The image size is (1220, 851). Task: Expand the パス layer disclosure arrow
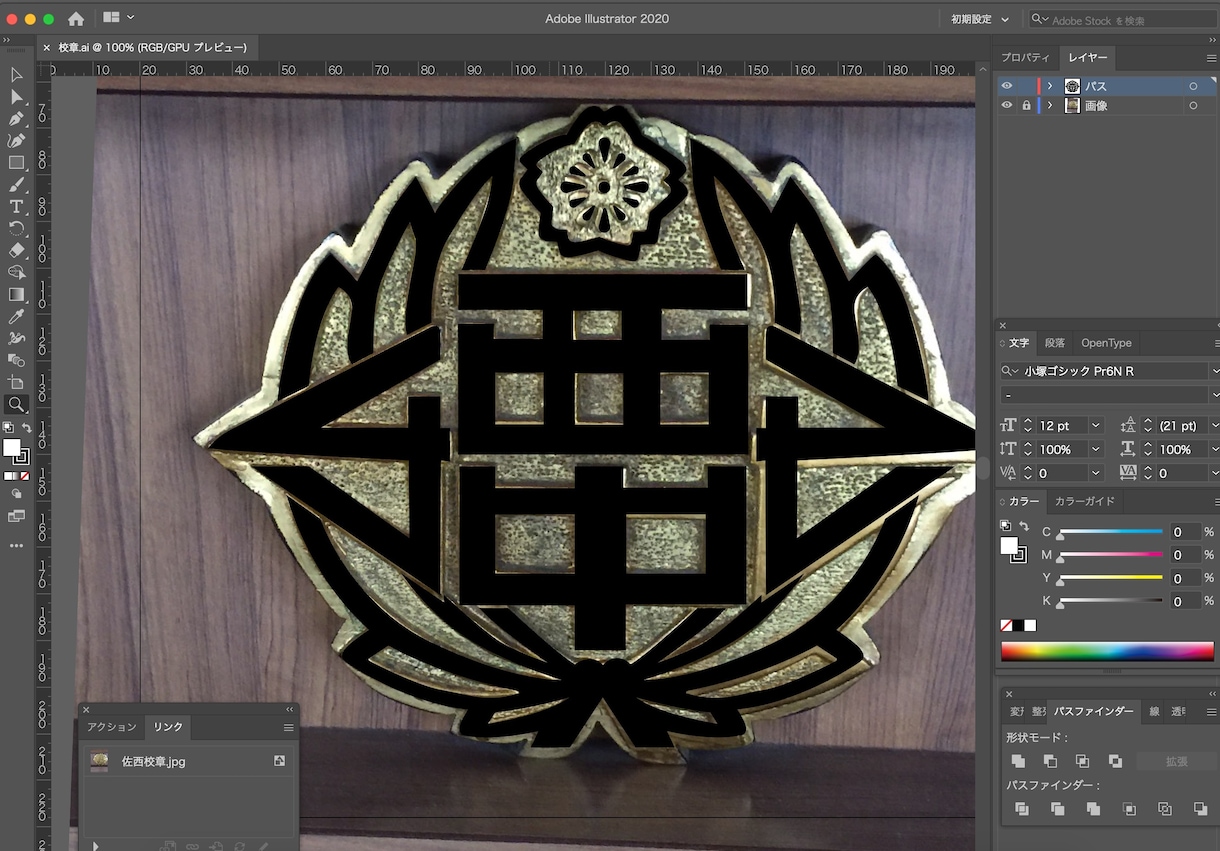[x=1050, y=86]
